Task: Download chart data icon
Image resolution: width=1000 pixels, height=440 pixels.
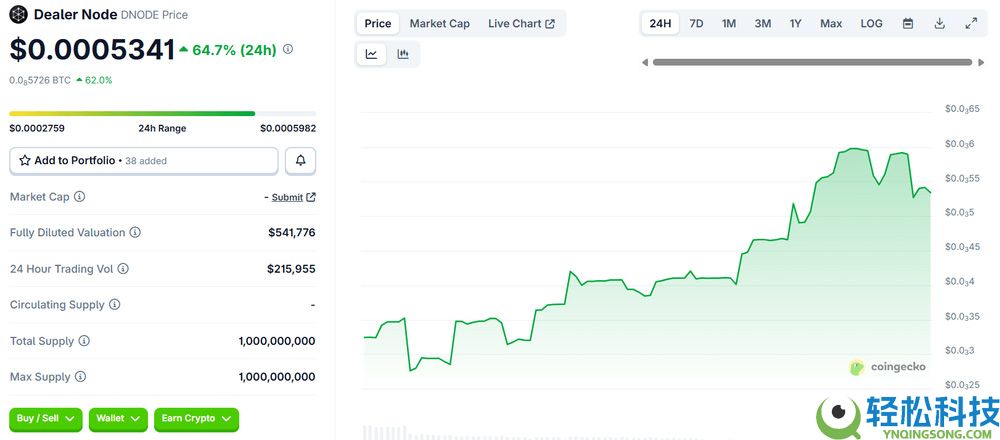Action: coord(939,23)
